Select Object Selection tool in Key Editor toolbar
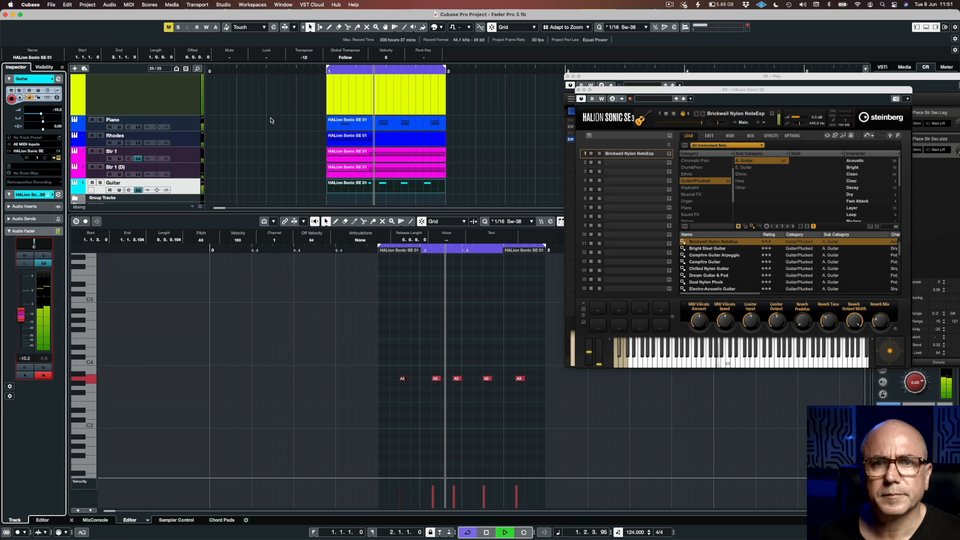The height and width of the screenshot is (540, 960). [326, 221]
